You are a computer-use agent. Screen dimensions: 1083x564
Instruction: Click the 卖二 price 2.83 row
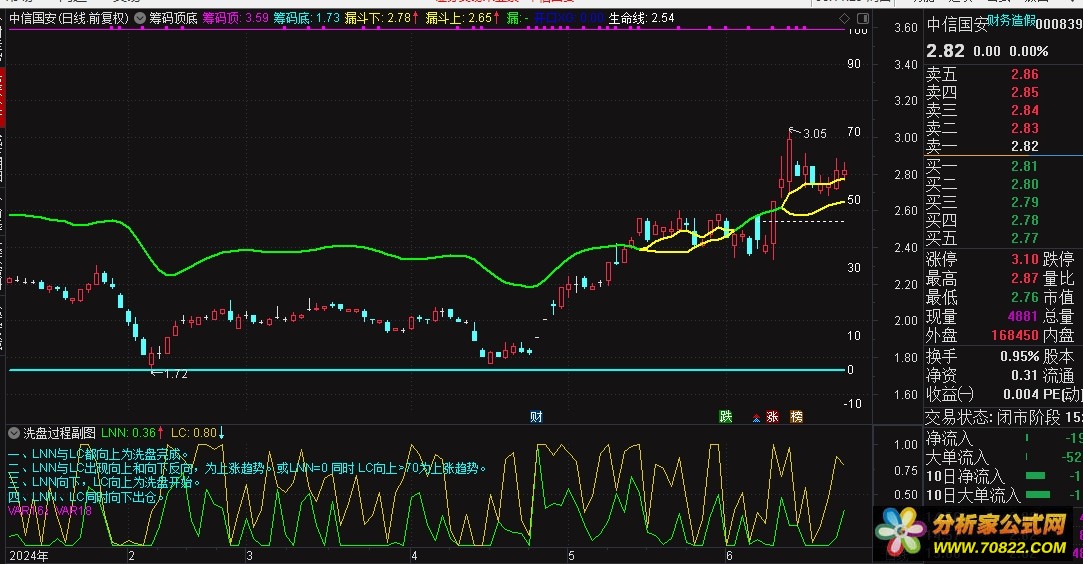982,128
